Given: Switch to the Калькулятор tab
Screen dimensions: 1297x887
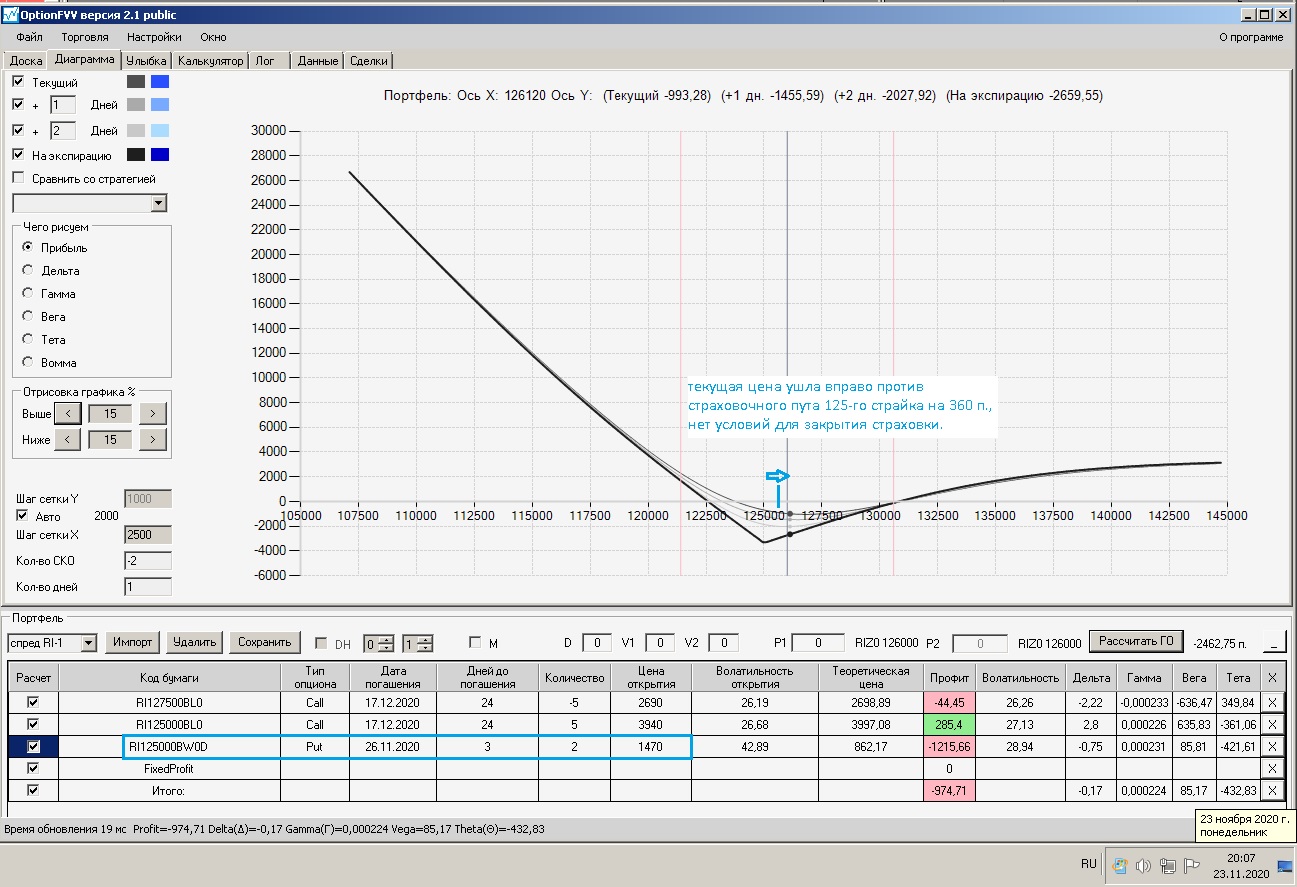Looking at the screenshot, I should coord(210,61).
